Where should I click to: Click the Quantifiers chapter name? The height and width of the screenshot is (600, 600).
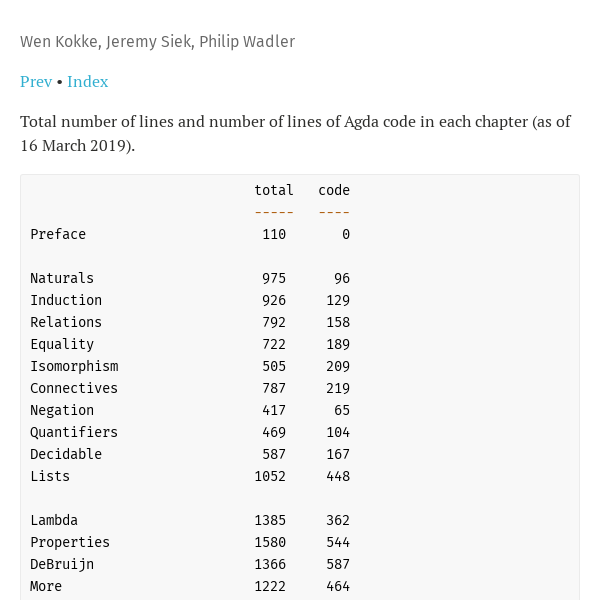(74, 432)
